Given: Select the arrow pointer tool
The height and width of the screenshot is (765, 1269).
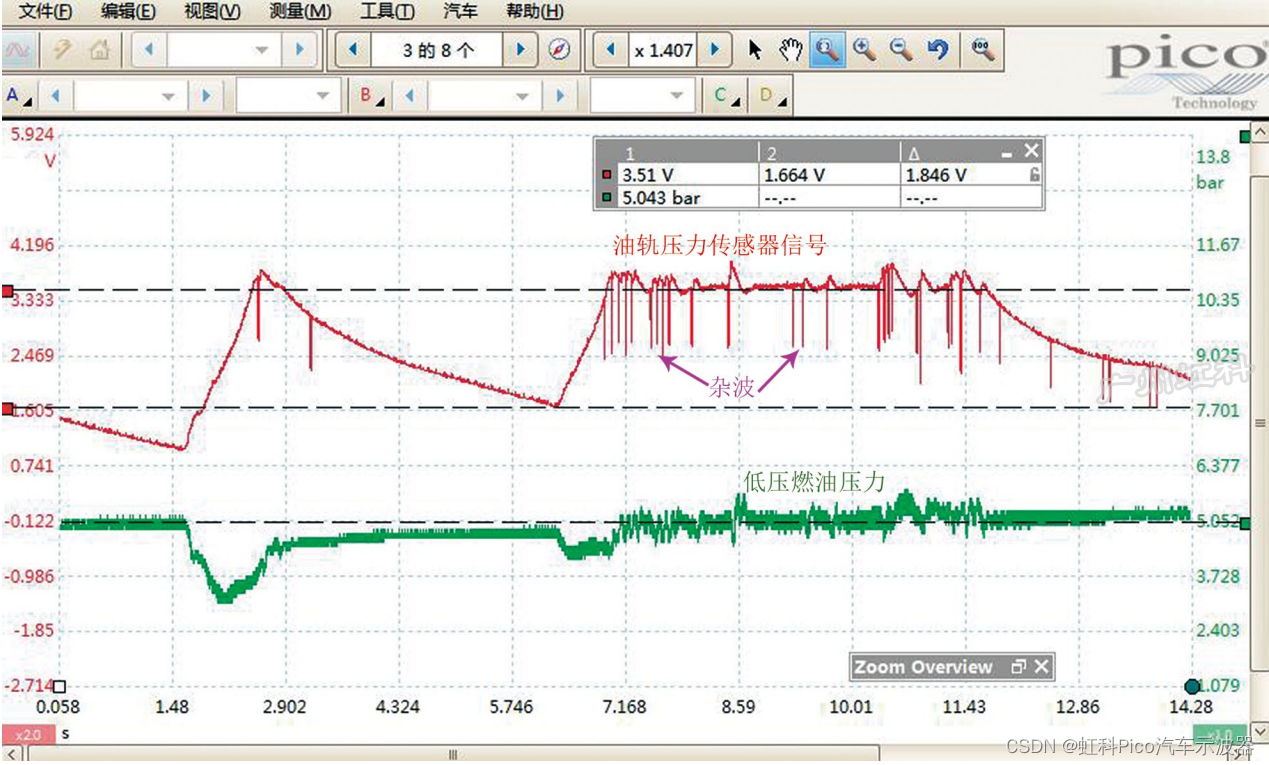Looking at the screenshot, I should tap(756, 49).
